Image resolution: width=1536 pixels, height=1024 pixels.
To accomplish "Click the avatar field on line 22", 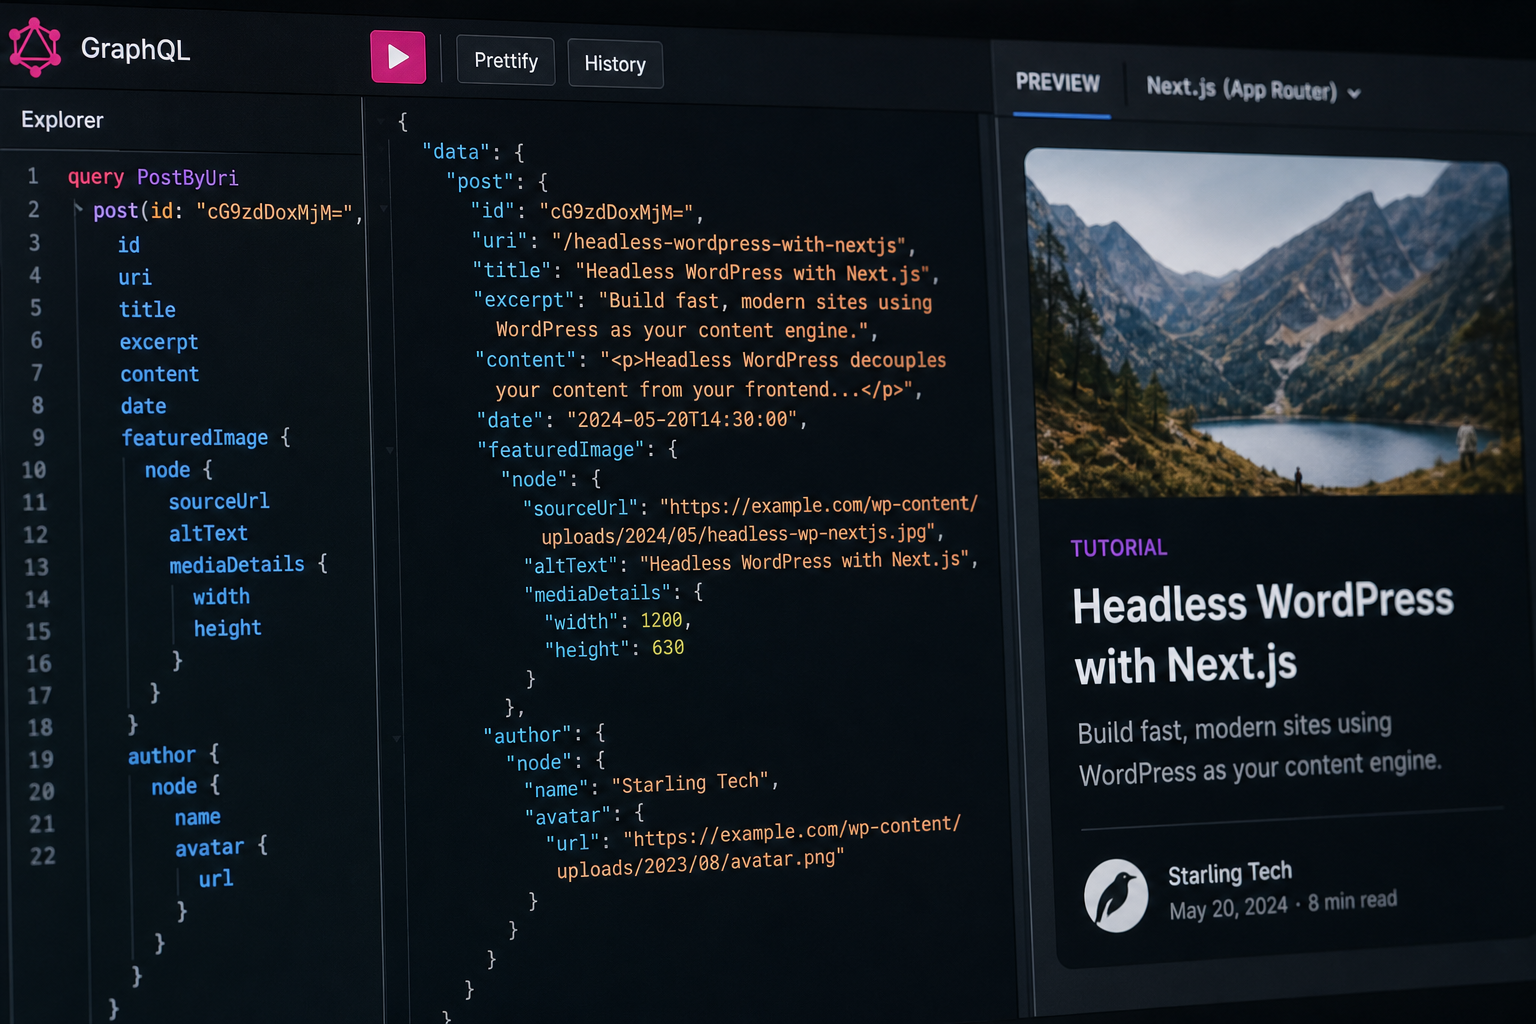I will click(x=209, y=848).
